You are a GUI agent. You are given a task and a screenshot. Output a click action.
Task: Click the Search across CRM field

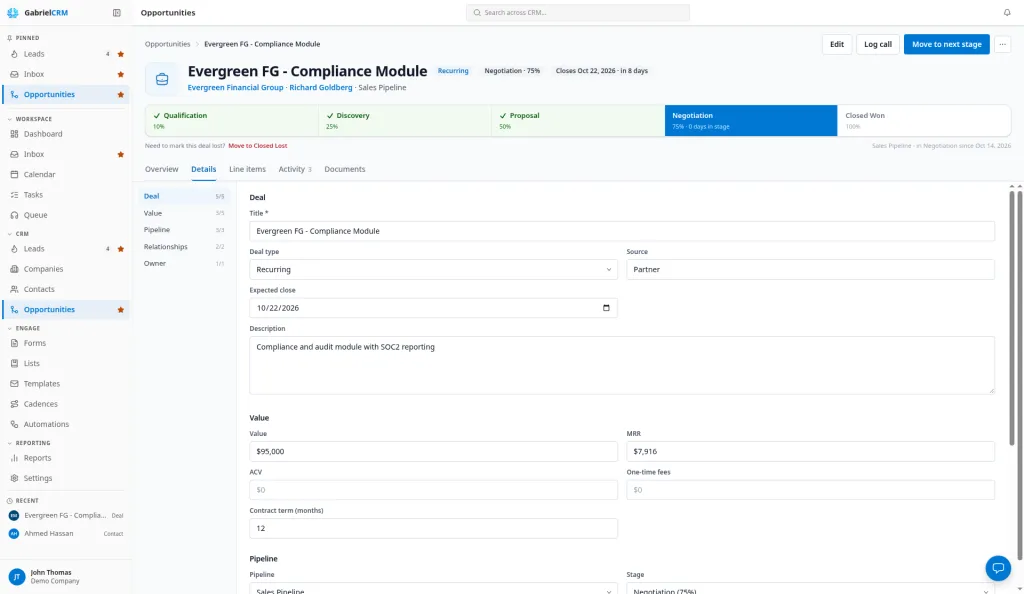[577, 12]
